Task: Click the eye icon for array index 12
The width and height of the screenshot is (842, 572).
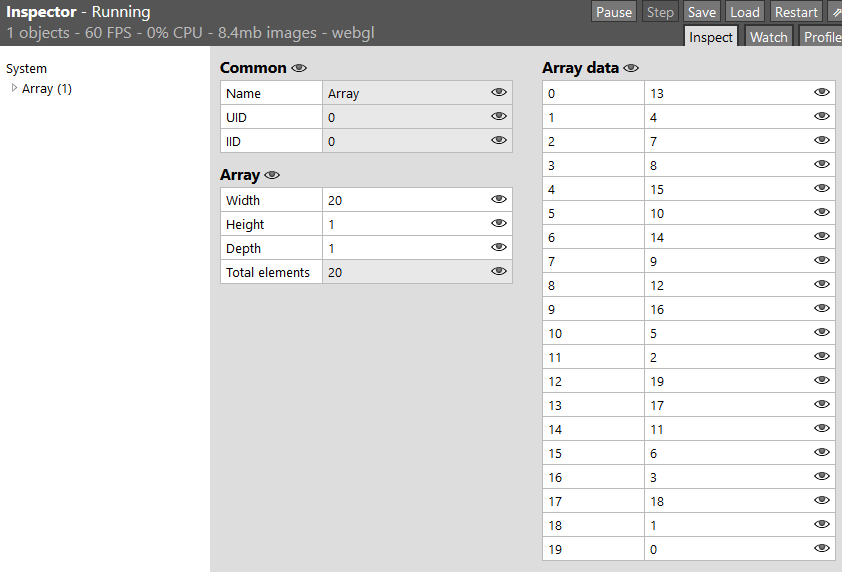Action: tap(822, 381)
